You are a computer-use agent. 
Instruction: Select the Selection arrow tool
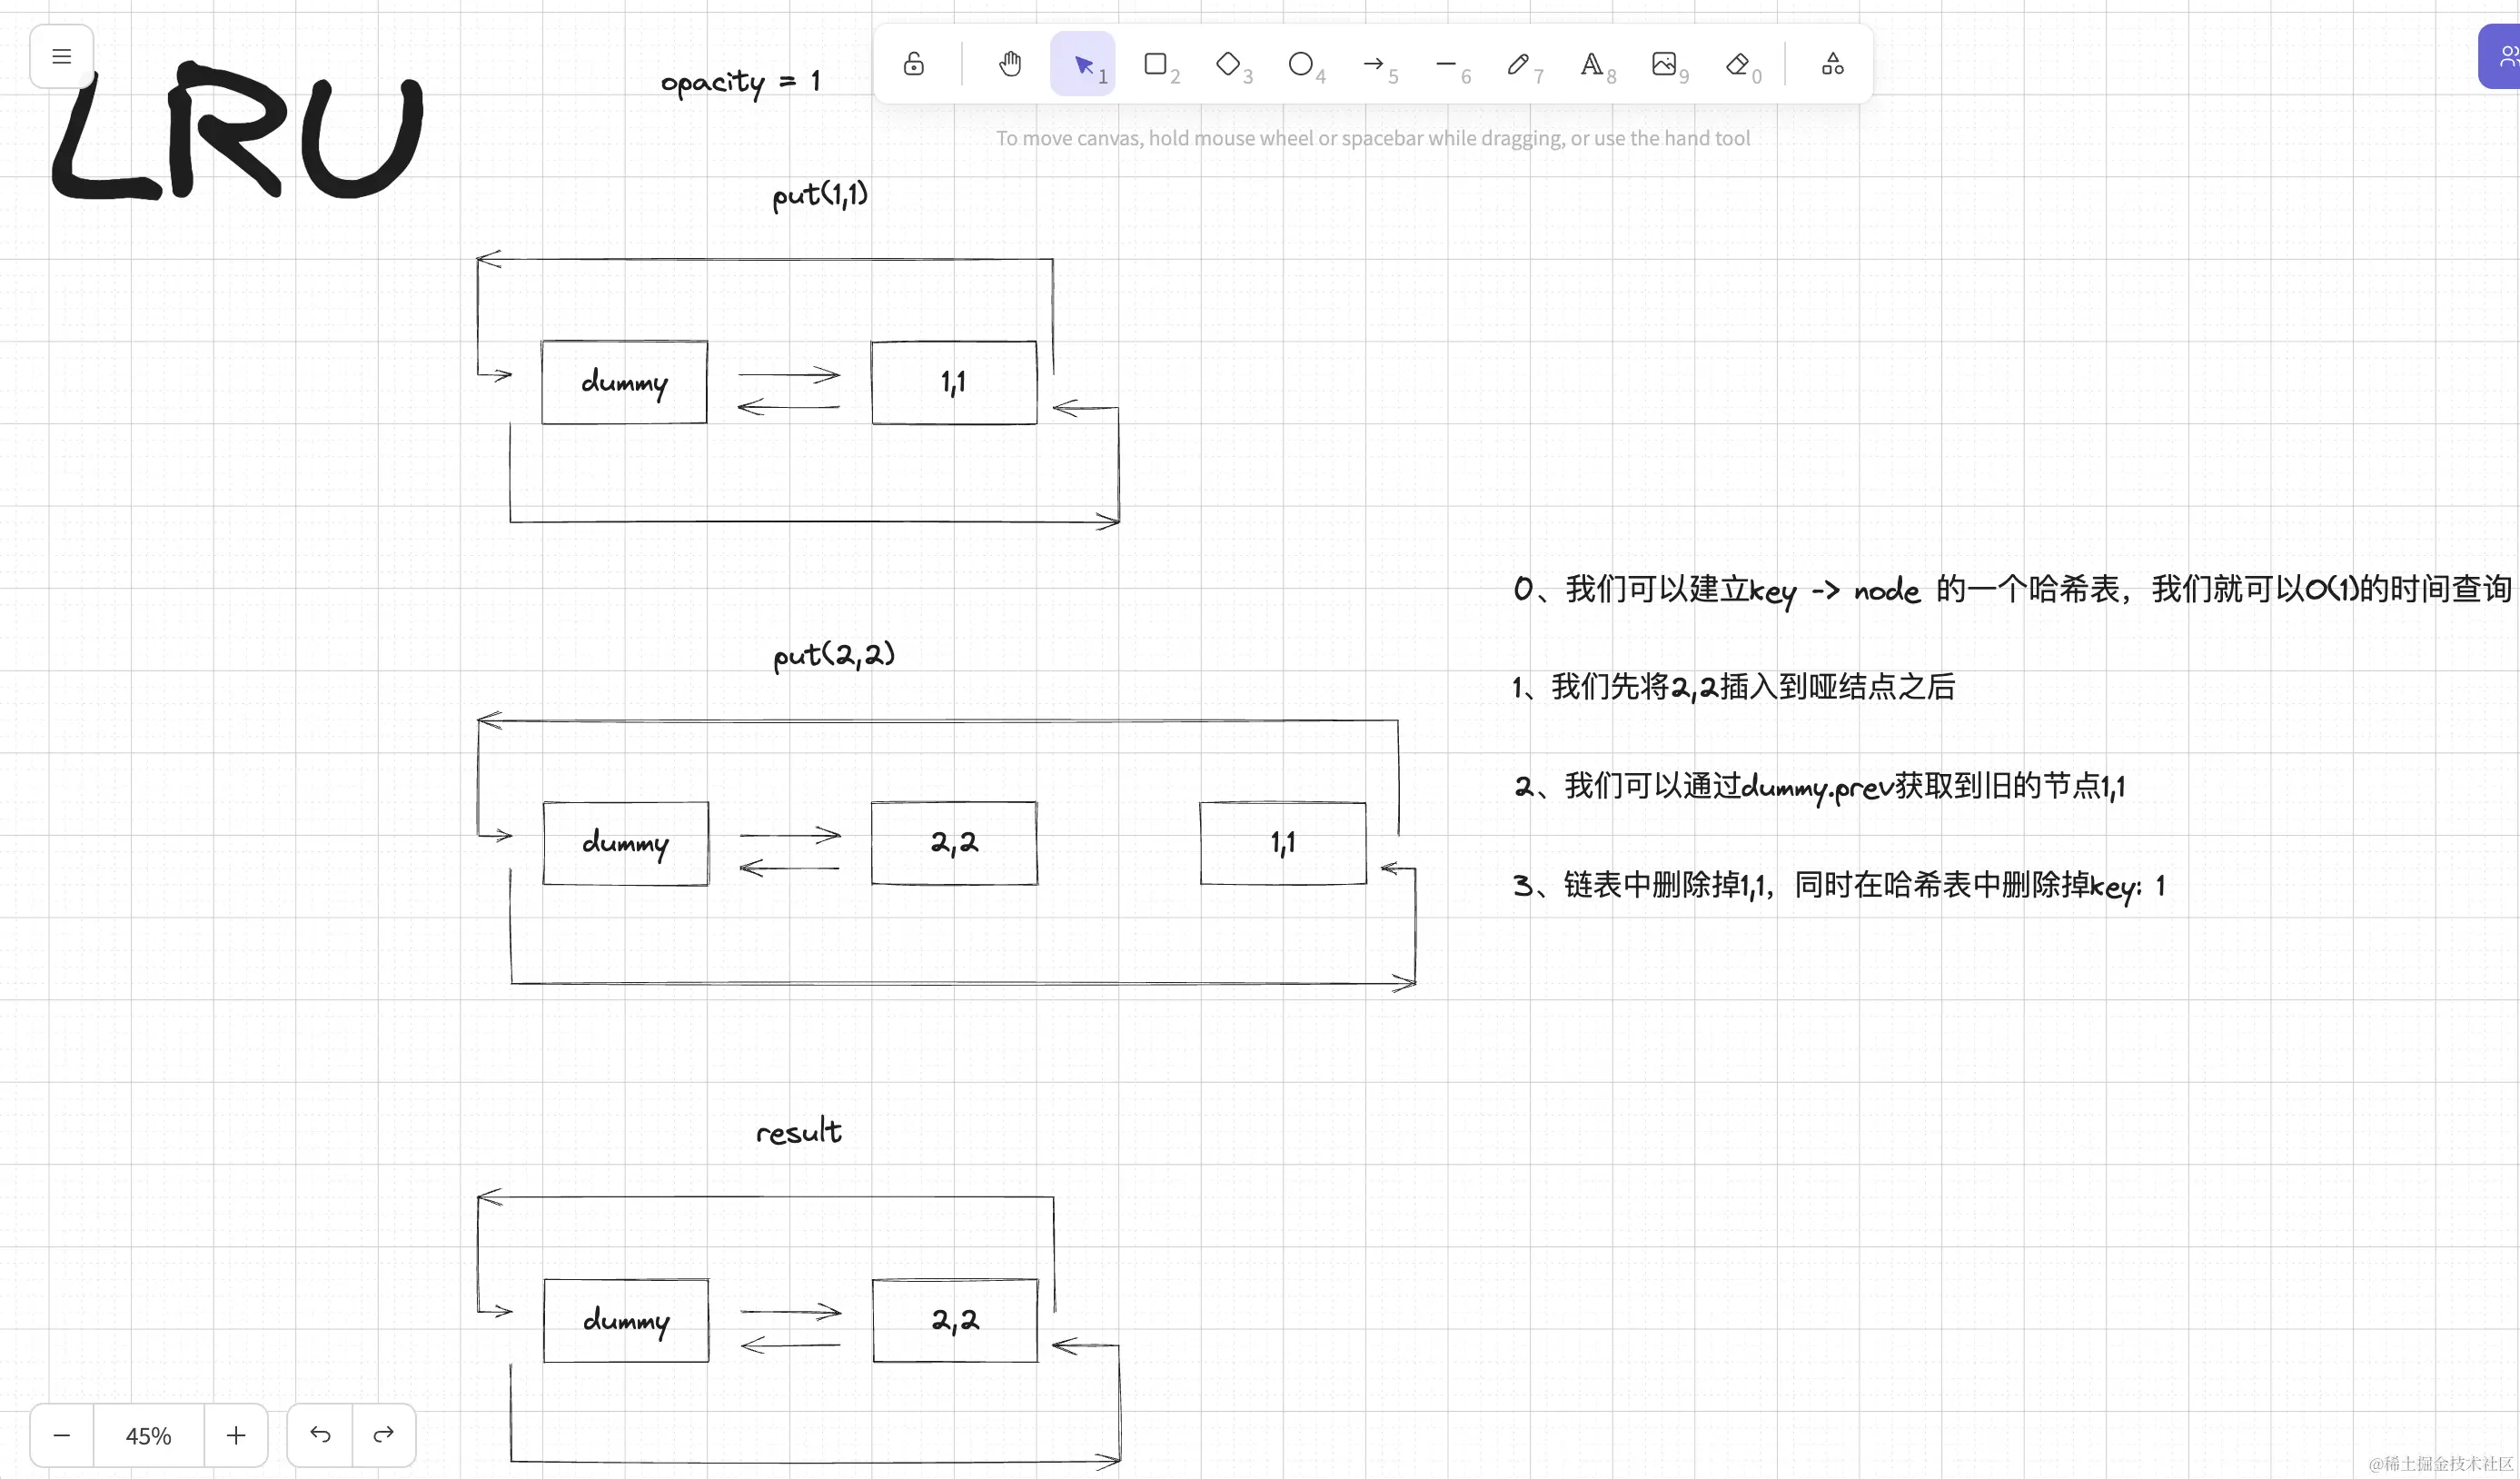click(1083, 64)
